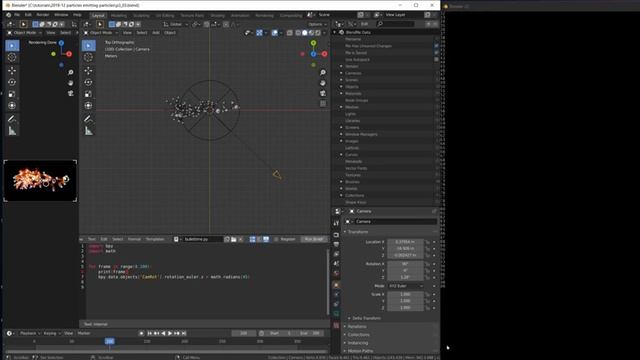Image resolution: width=640 pixels, height=360 pixels.
Task: Switch to the Modeling workspace tab
Action: [x=119, y=16]
